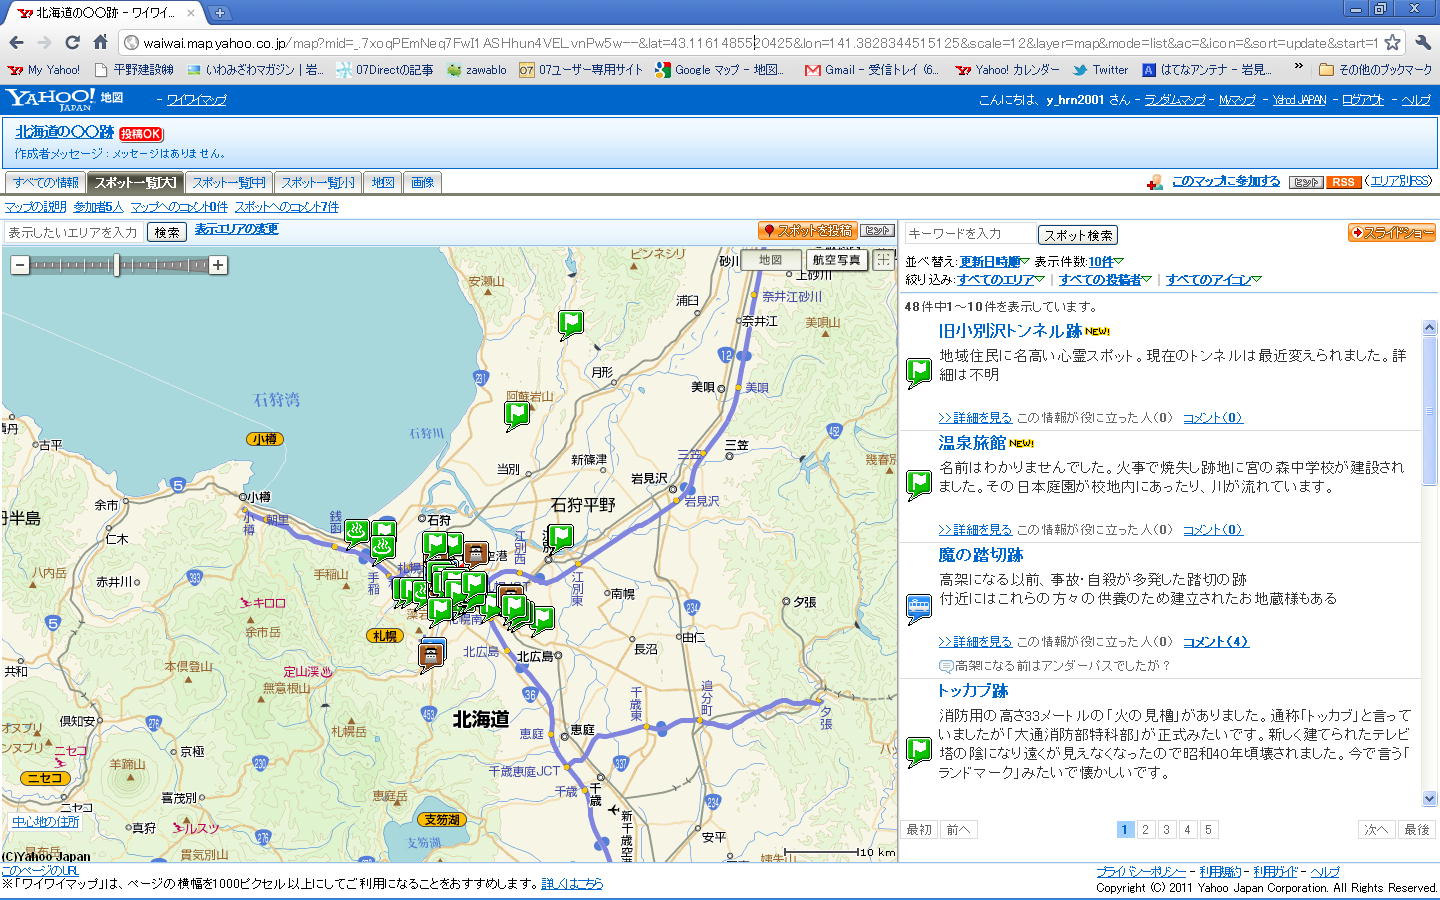1440x900 pixels.
Task: Zoom out the map with the minus button
Action: click(x=19, y=265)
